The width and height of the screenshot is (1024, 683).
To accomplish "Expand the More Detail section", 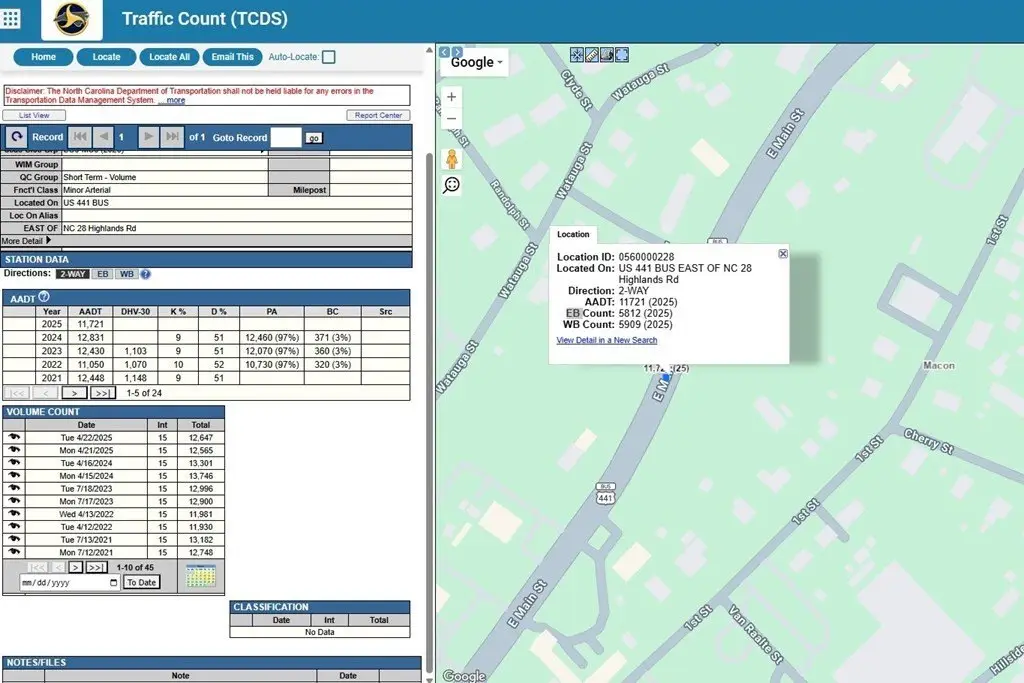I will (26, 241).
